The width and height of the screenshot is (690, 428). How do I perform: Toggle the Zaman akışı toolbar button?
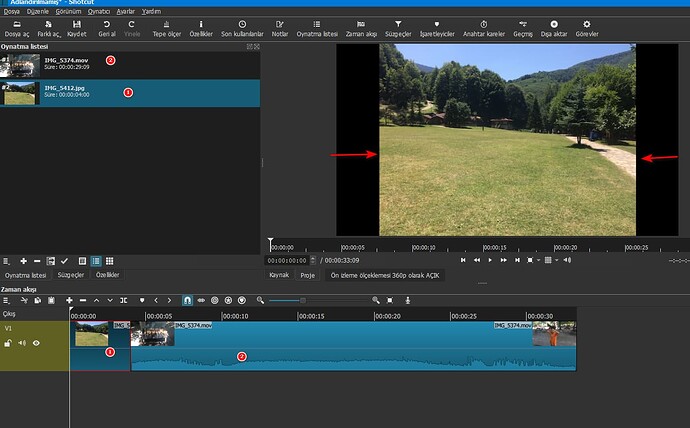361,29
